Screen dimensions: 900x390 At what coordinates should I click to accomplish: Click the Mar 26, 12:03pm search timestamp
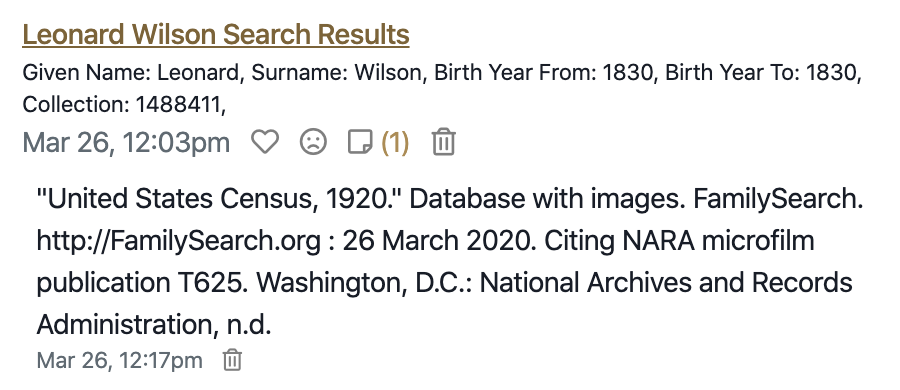[126, 142]
